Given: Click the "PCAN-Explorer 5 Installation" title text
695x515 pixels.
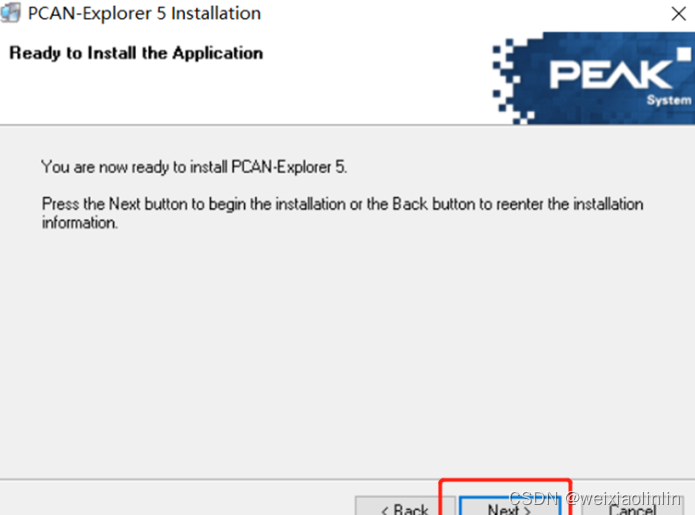Looking at the screenshot, I should coord(144,13).
